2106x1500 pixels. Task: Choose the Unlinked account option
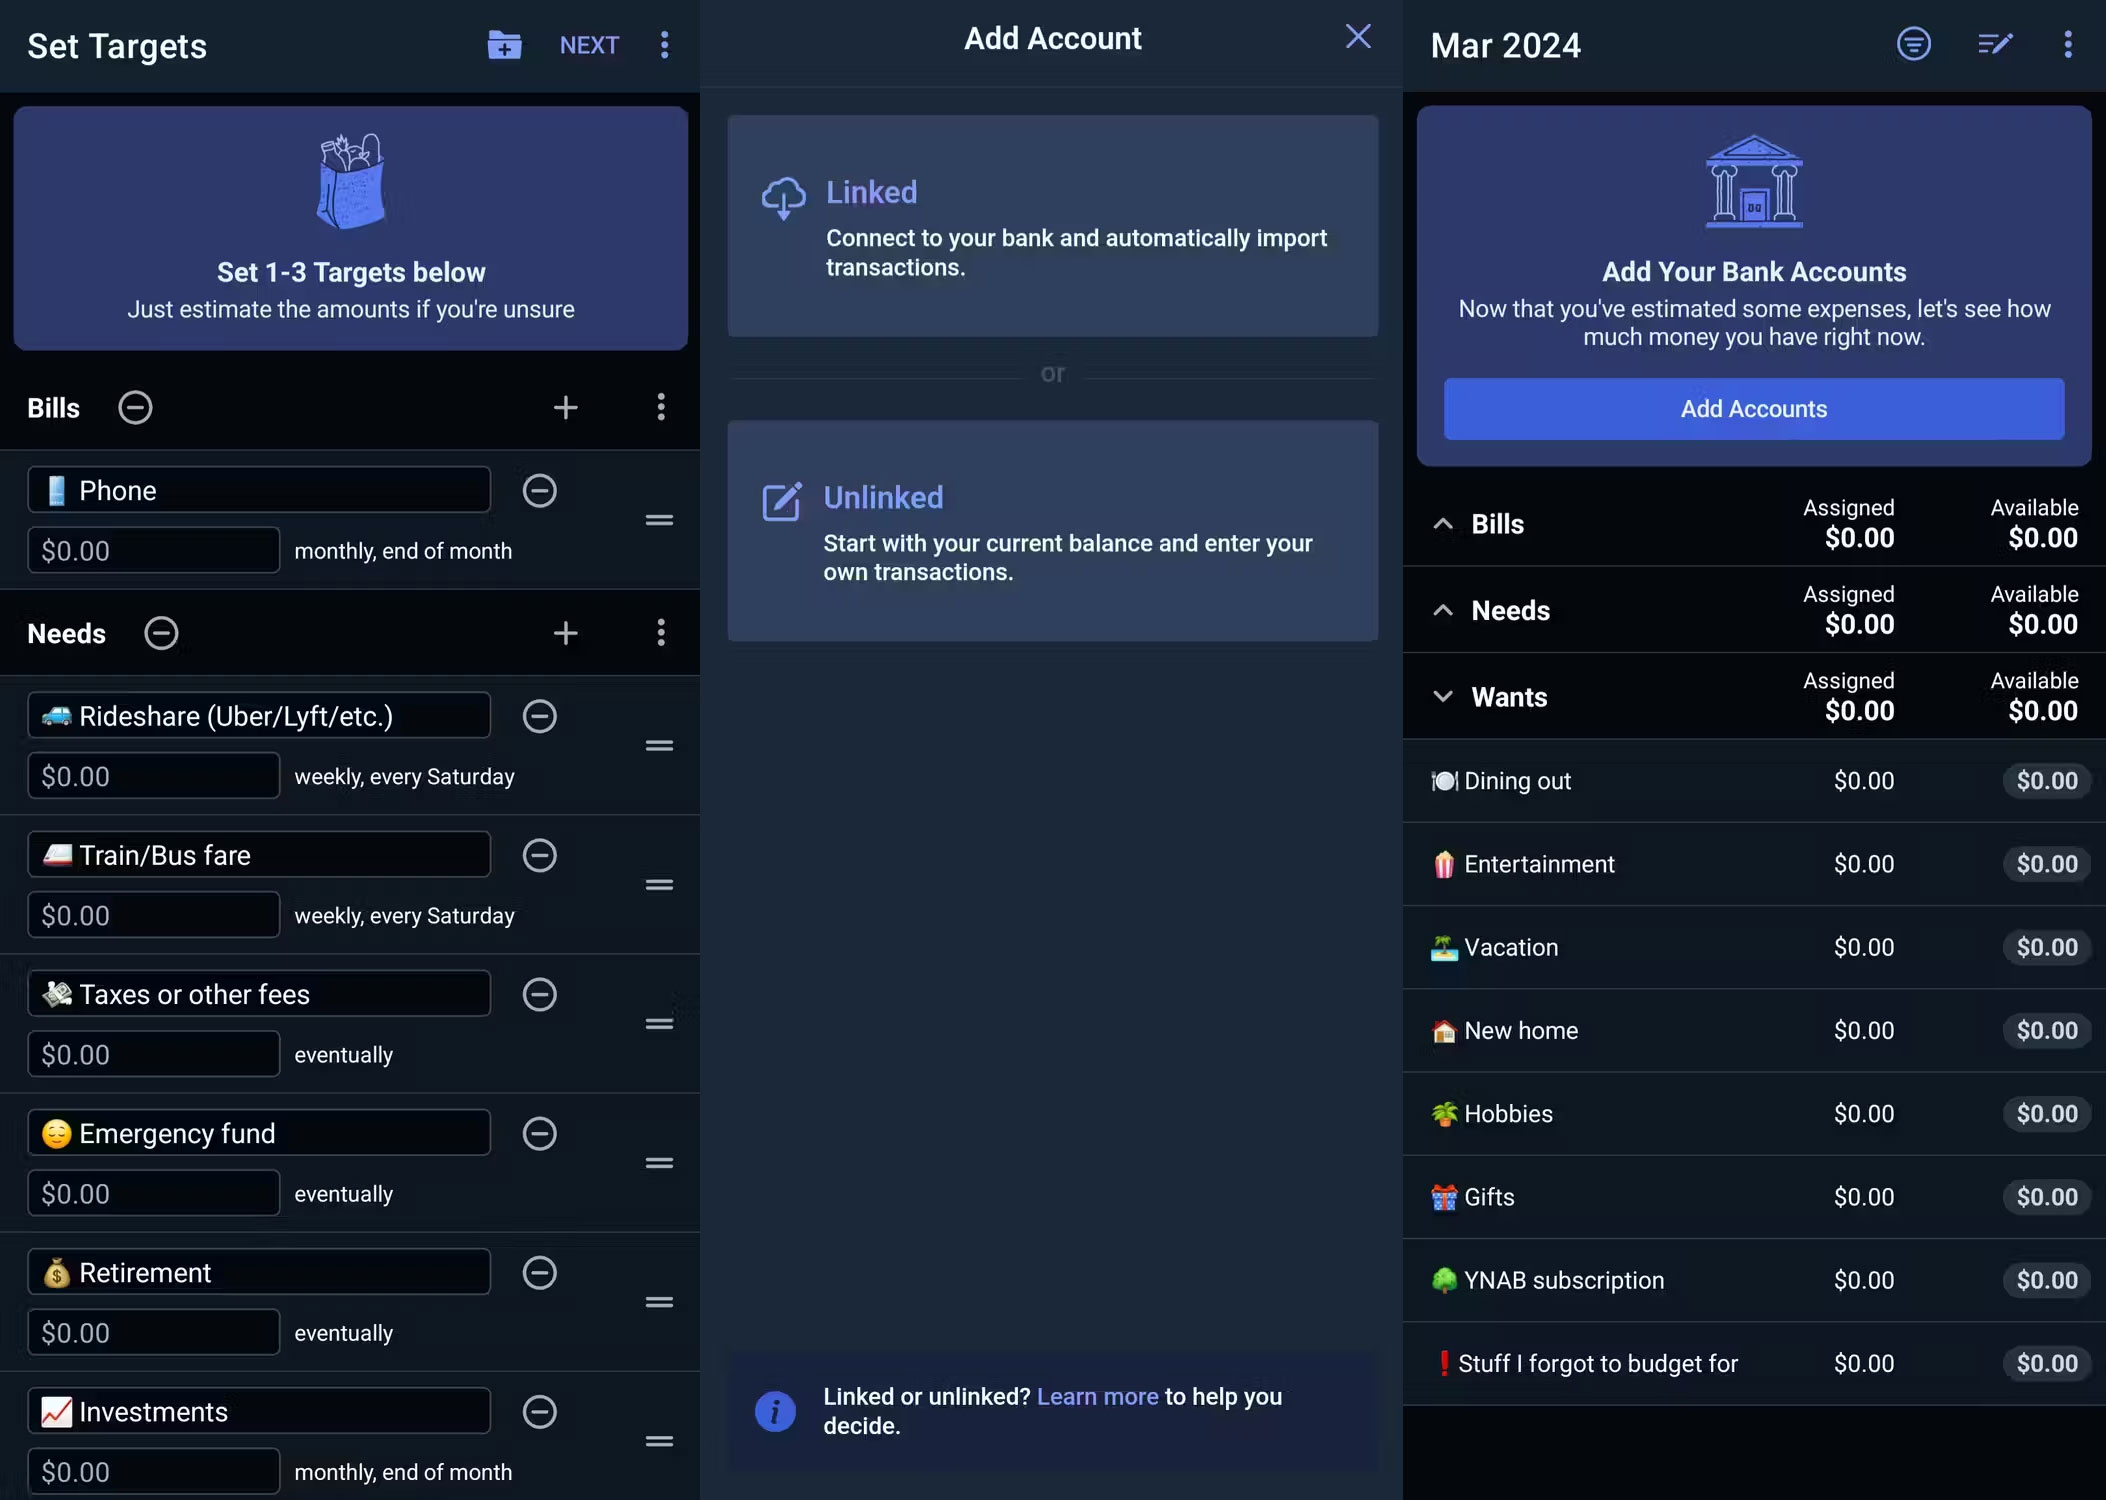(x=1052, y=531)
